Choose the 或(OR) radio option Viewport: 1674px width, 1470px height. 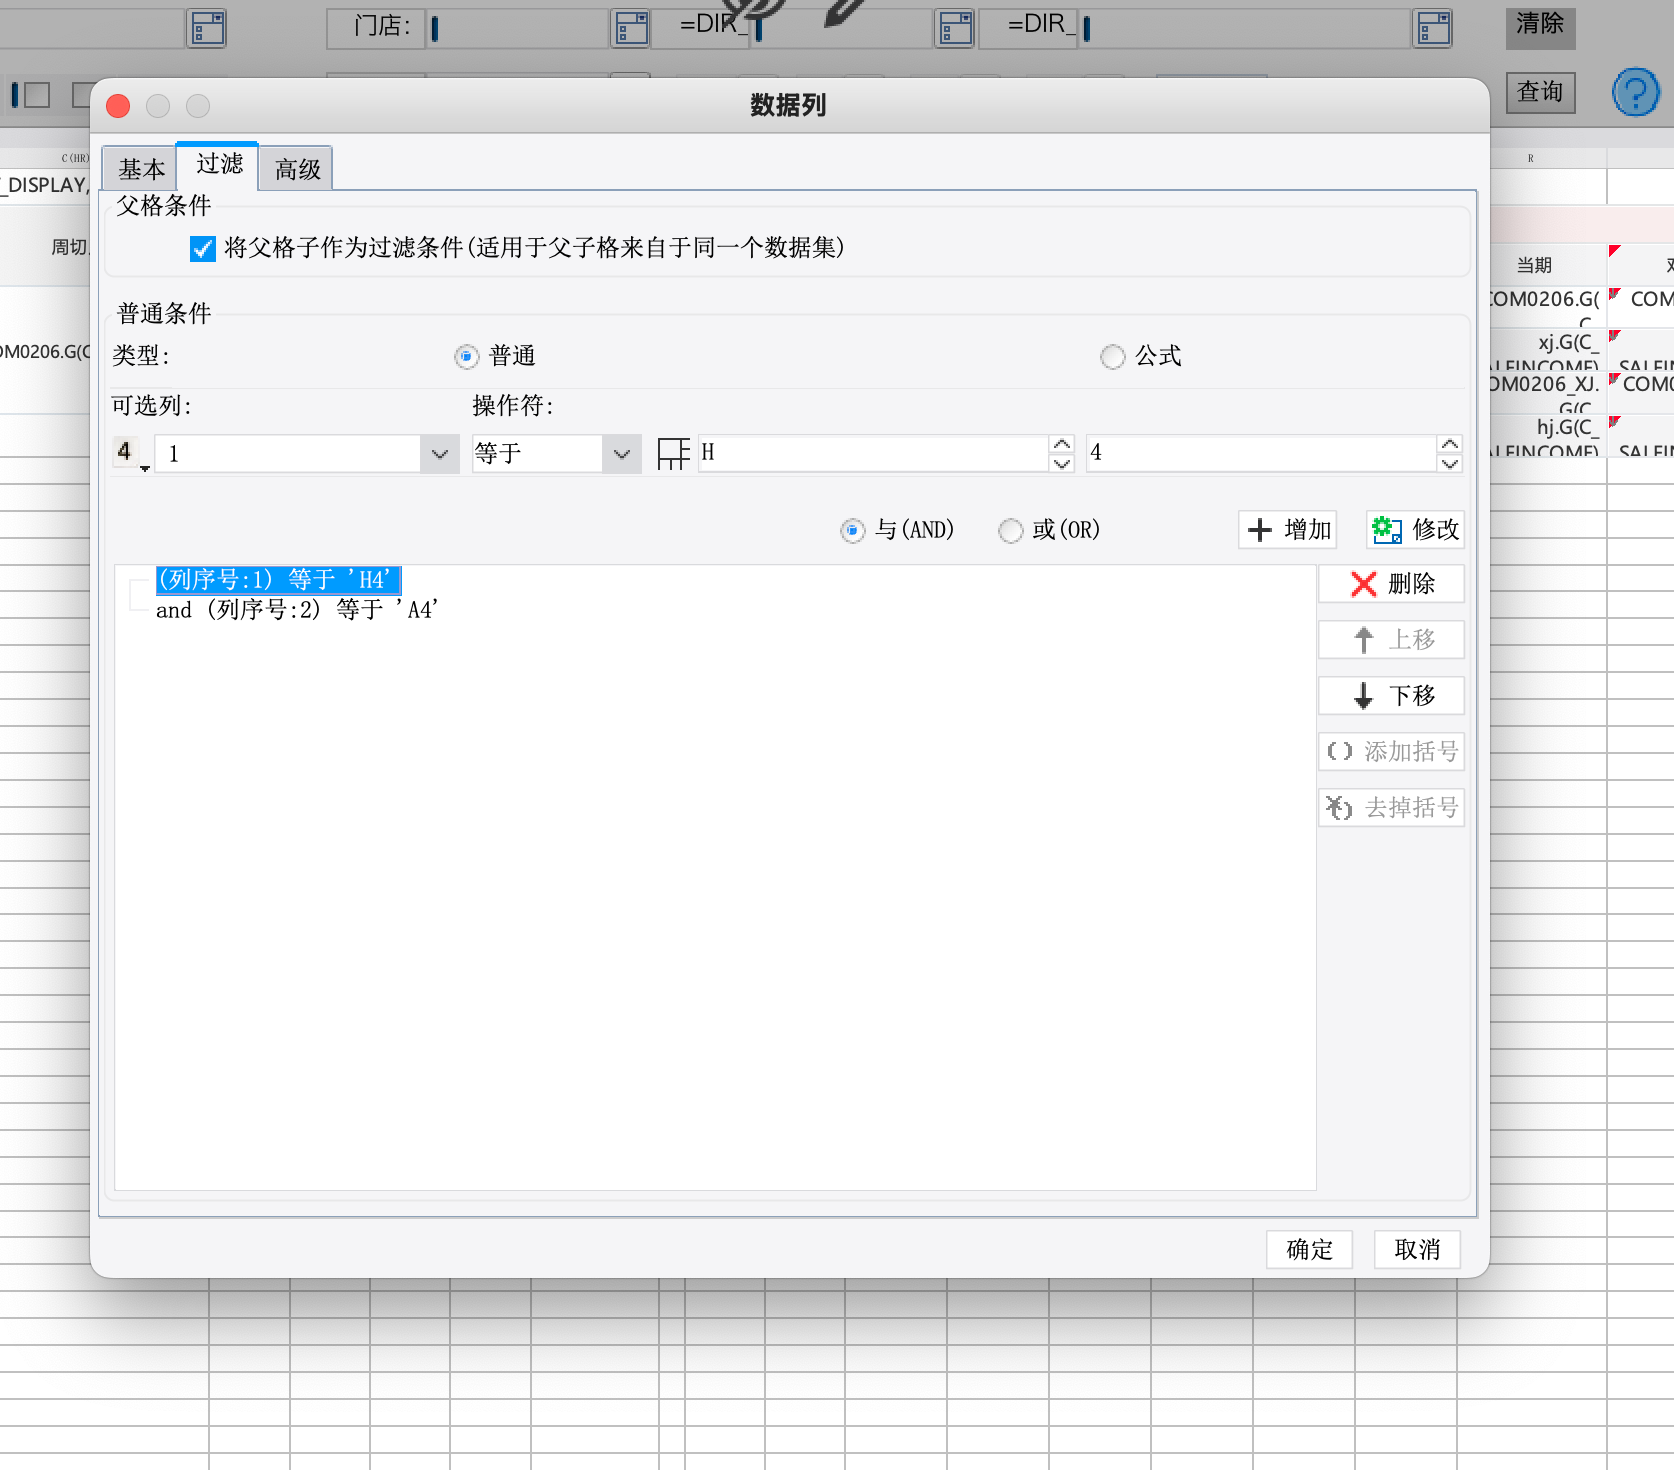click(x=1010, y=530)
